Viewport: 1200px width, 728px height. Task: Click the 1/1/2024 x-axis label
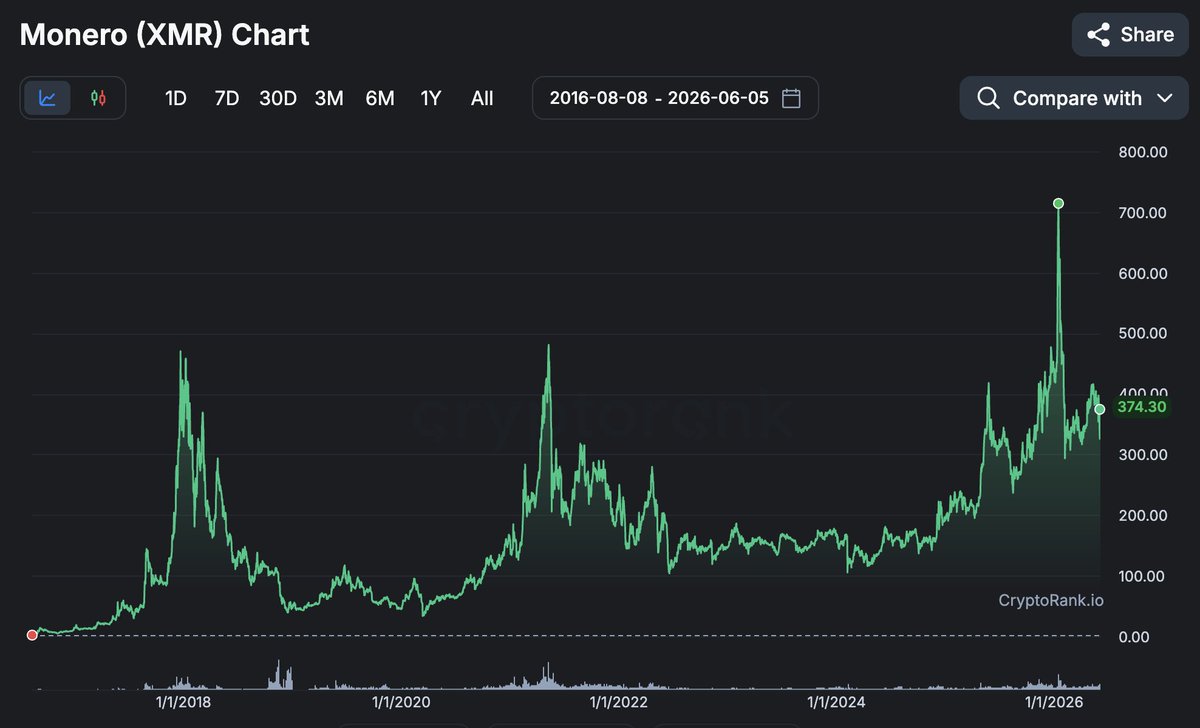tap(836, 703)
